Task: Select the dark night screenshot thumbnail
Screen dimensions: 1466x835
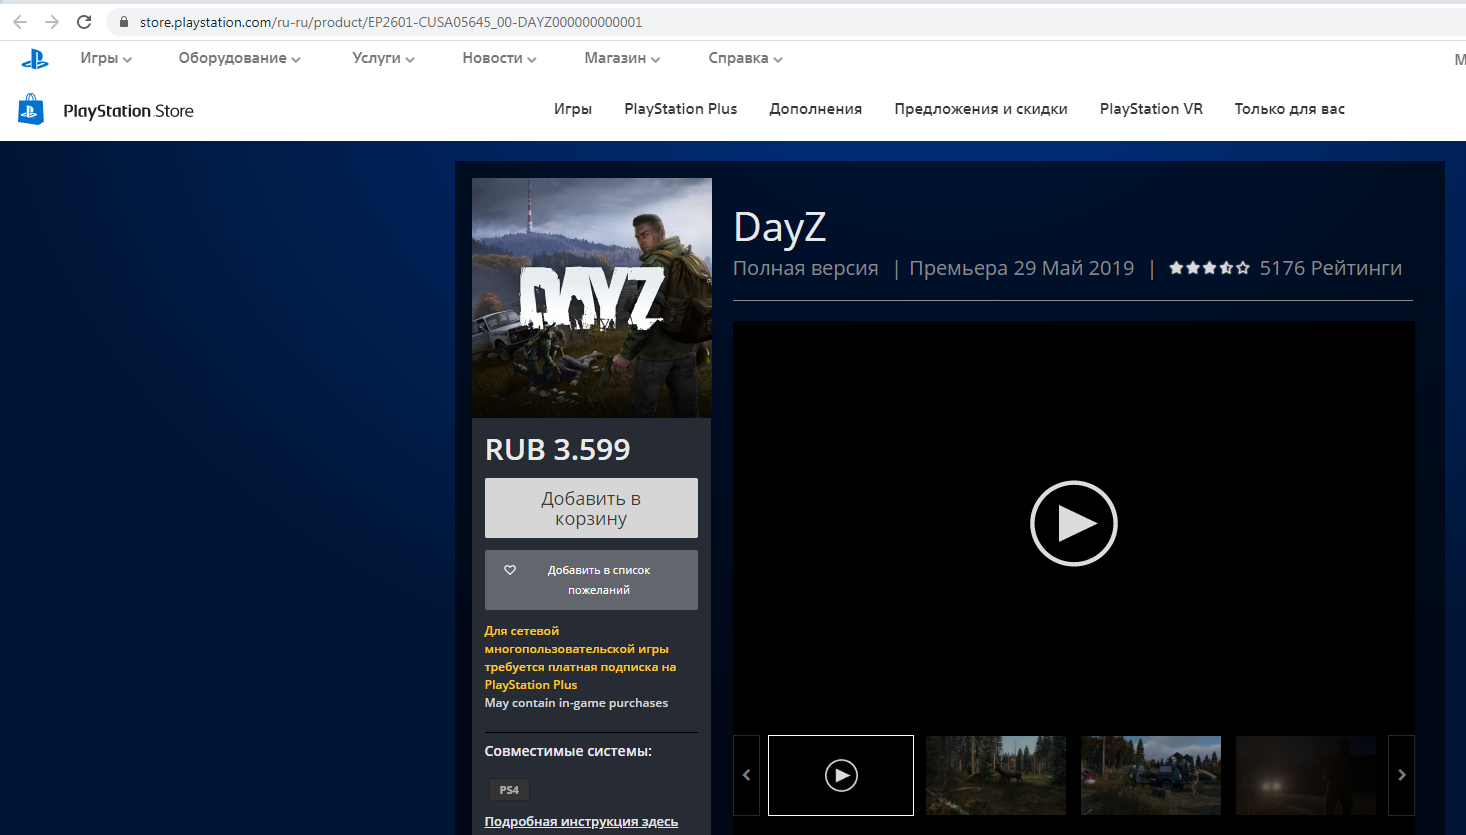Action: point(1306,775)
